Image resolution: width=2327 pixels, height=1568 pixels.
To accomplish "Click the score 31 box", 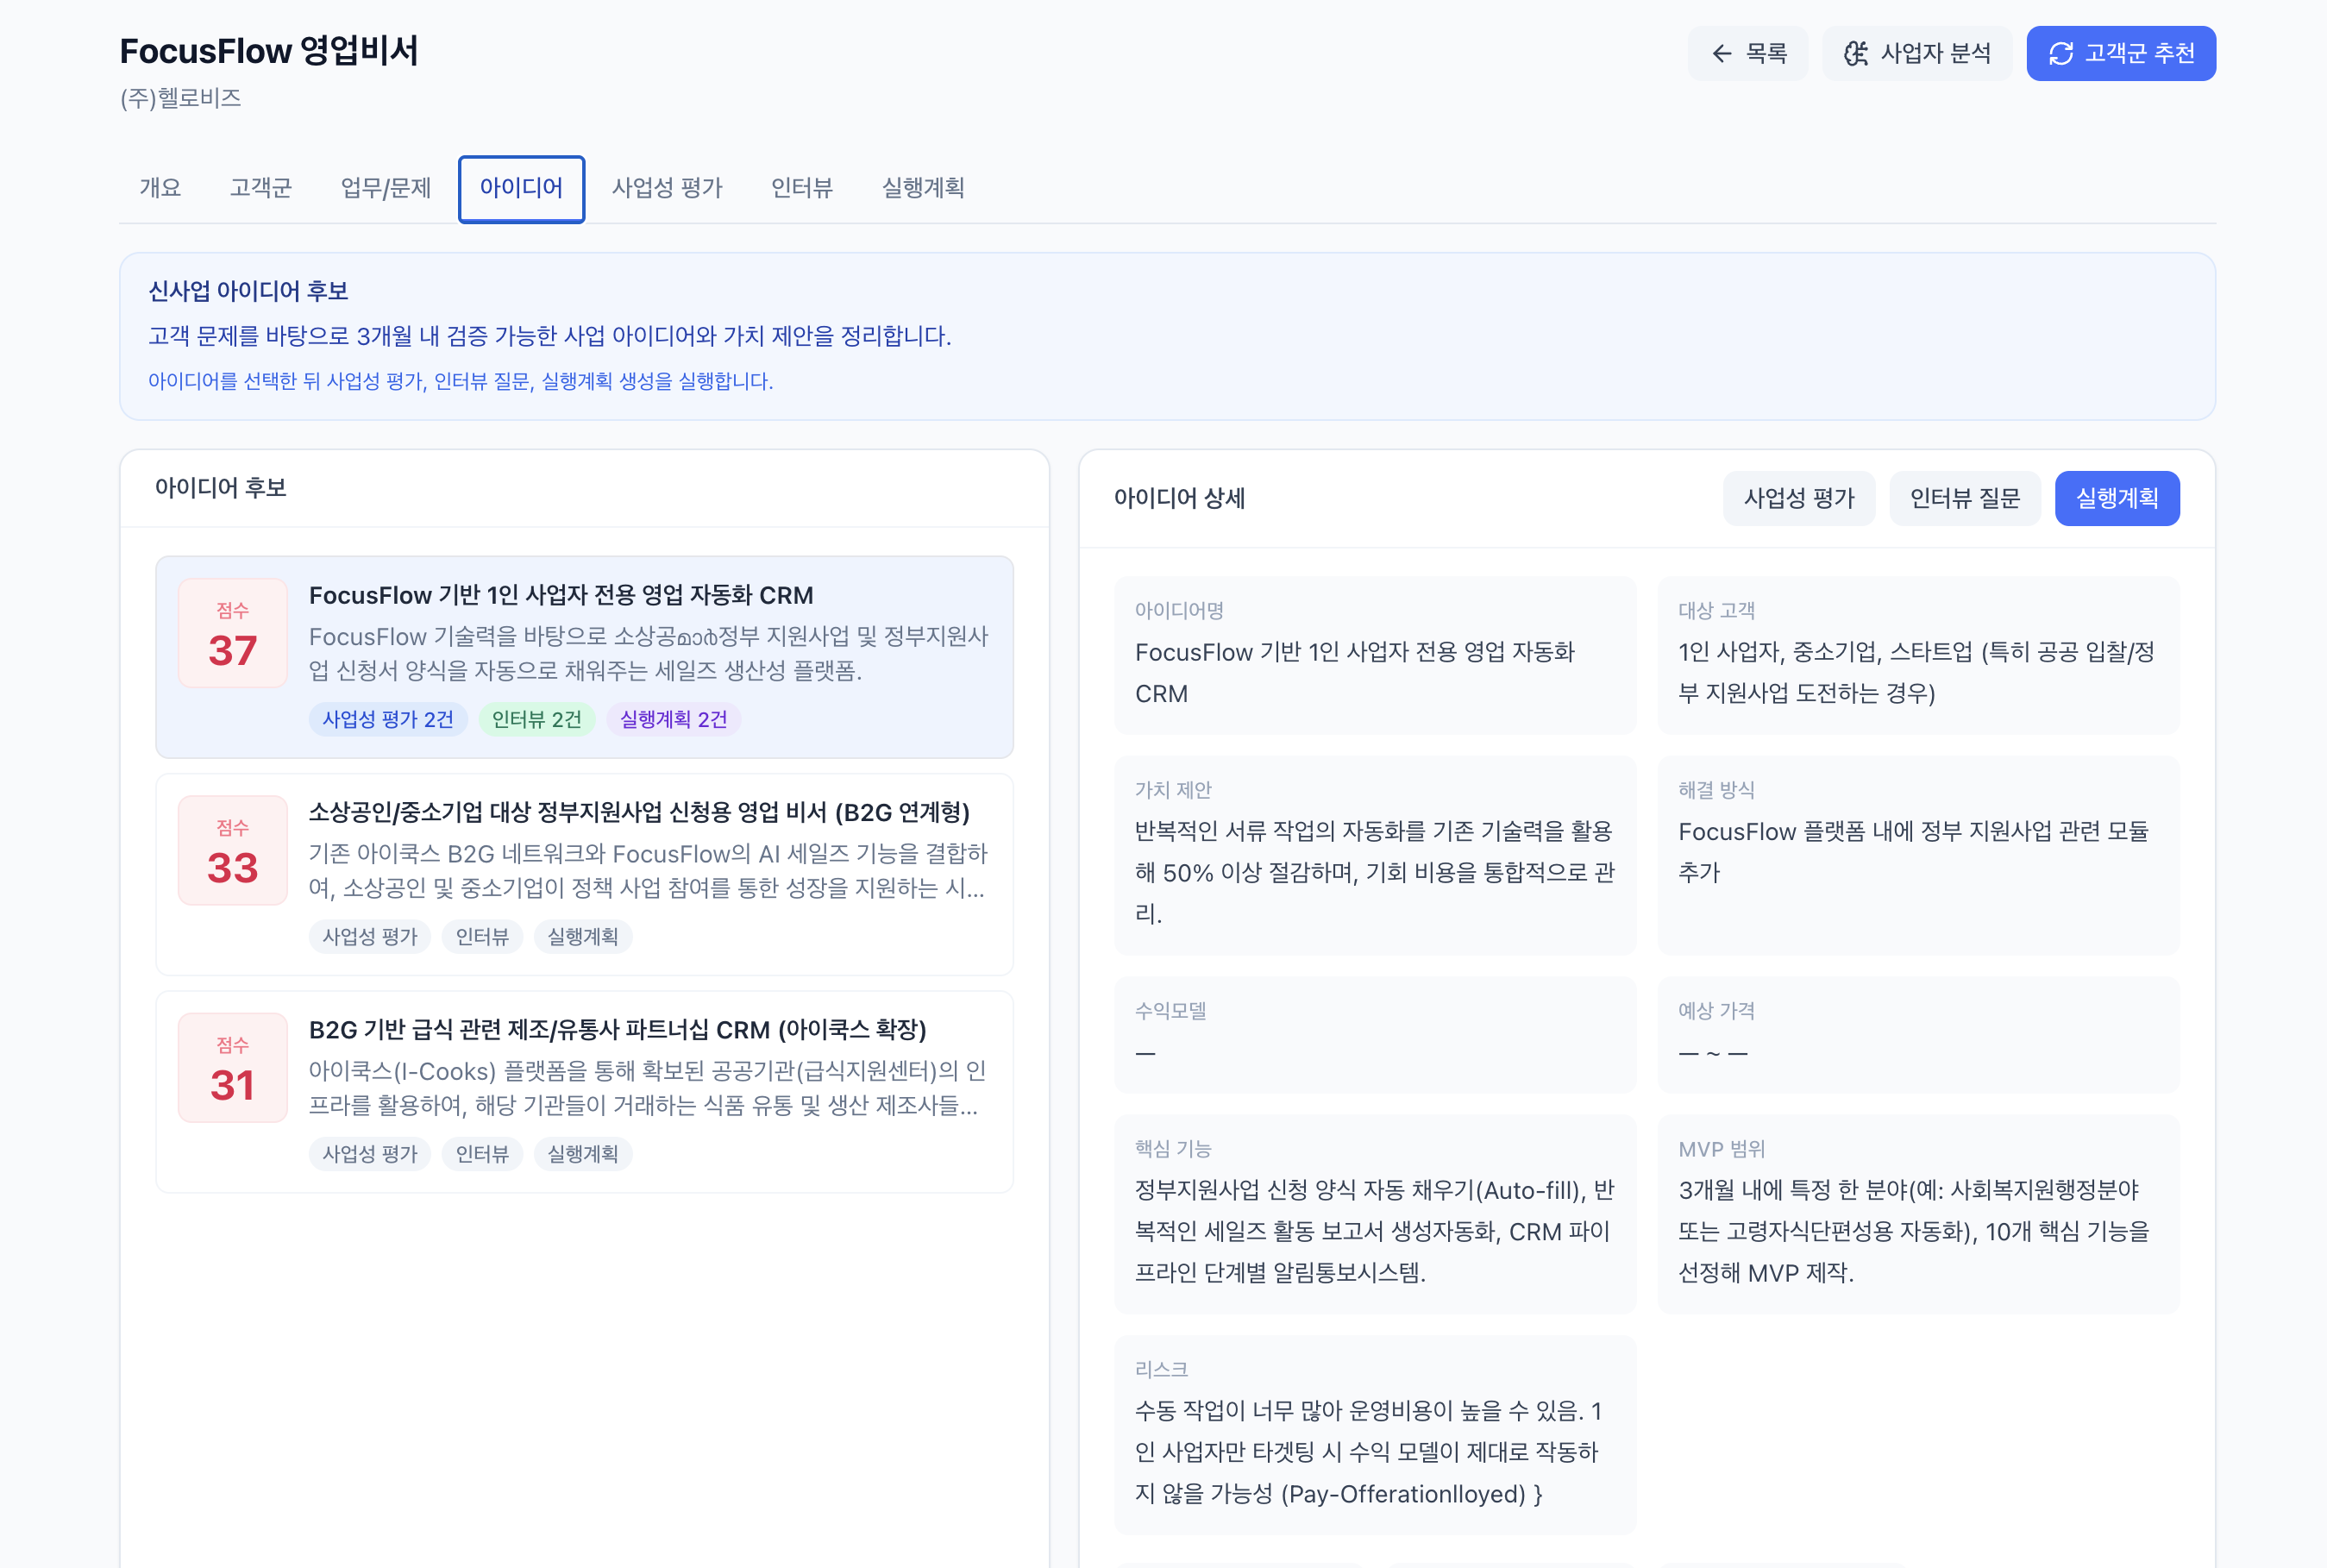I will pyautogui.click(x=233, y=1068).
